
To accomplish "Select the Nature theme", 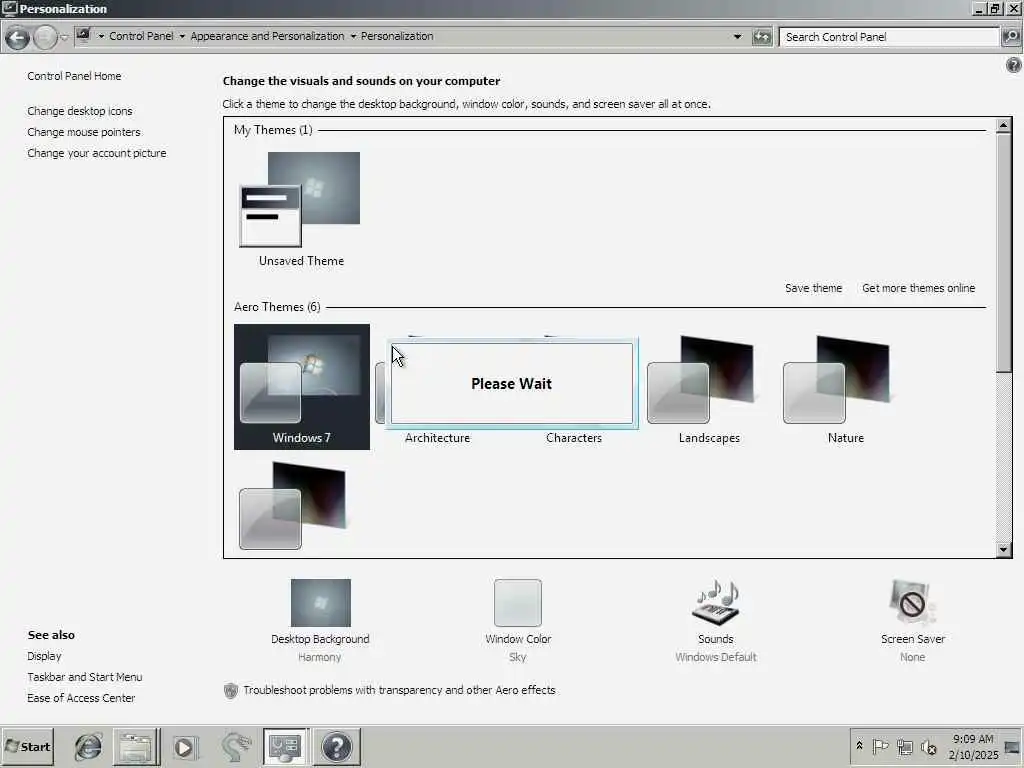I will coord(846,389).
